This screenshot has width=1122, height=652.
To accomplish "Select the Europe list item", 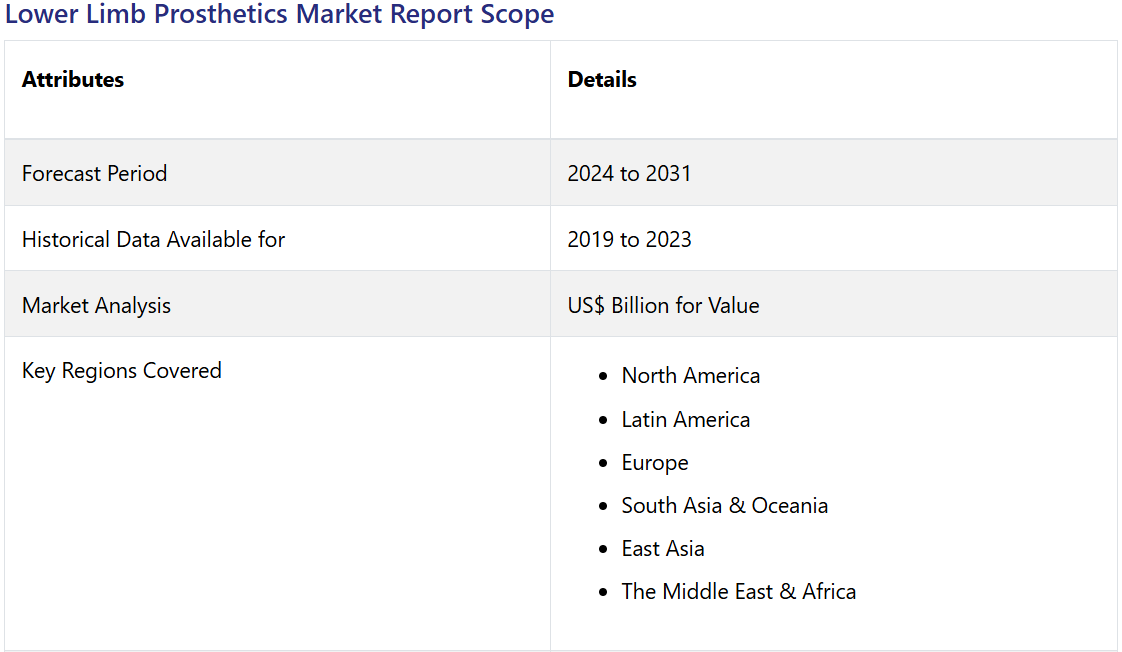I will click(655, 463).
